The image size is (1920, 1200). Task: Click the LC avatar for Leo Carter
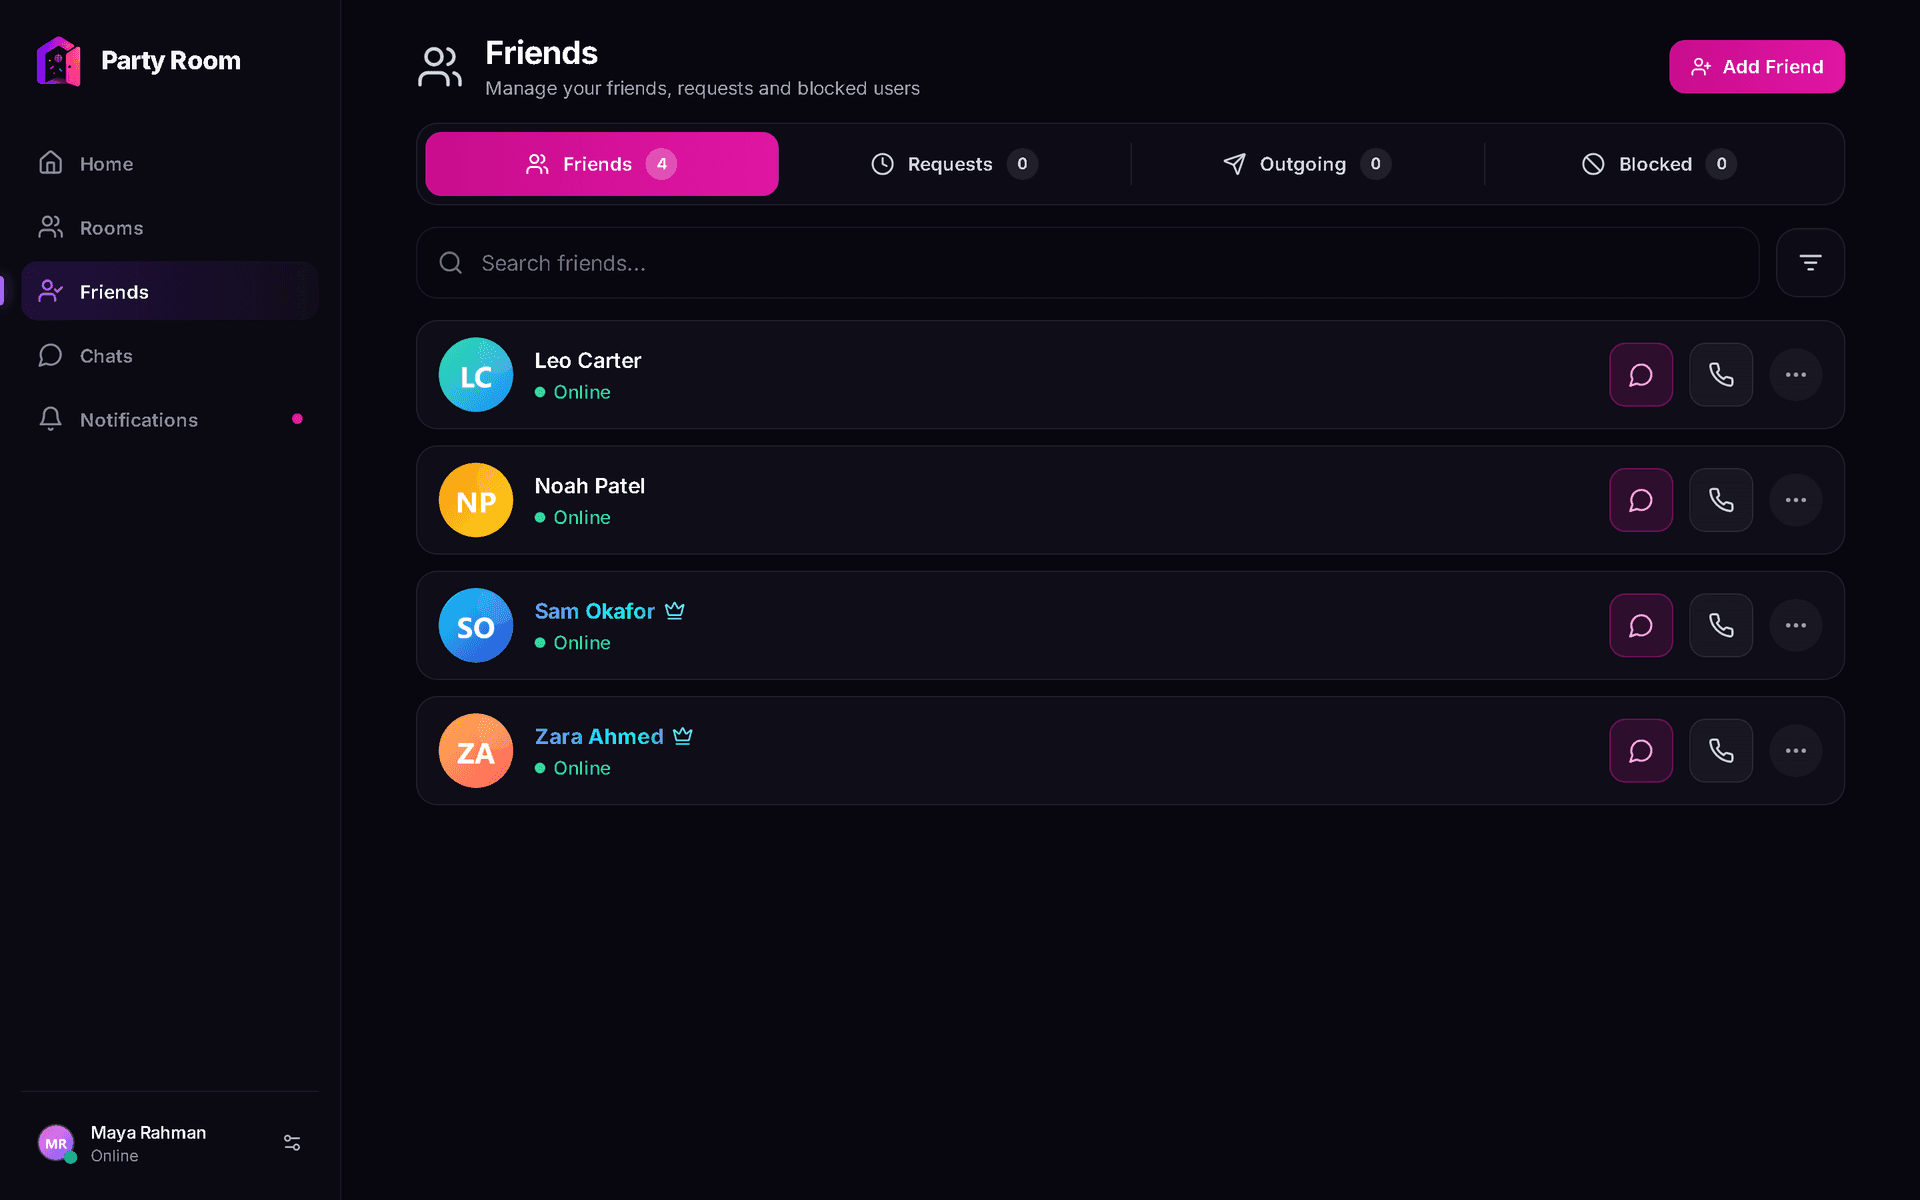[x=476, y=375]
